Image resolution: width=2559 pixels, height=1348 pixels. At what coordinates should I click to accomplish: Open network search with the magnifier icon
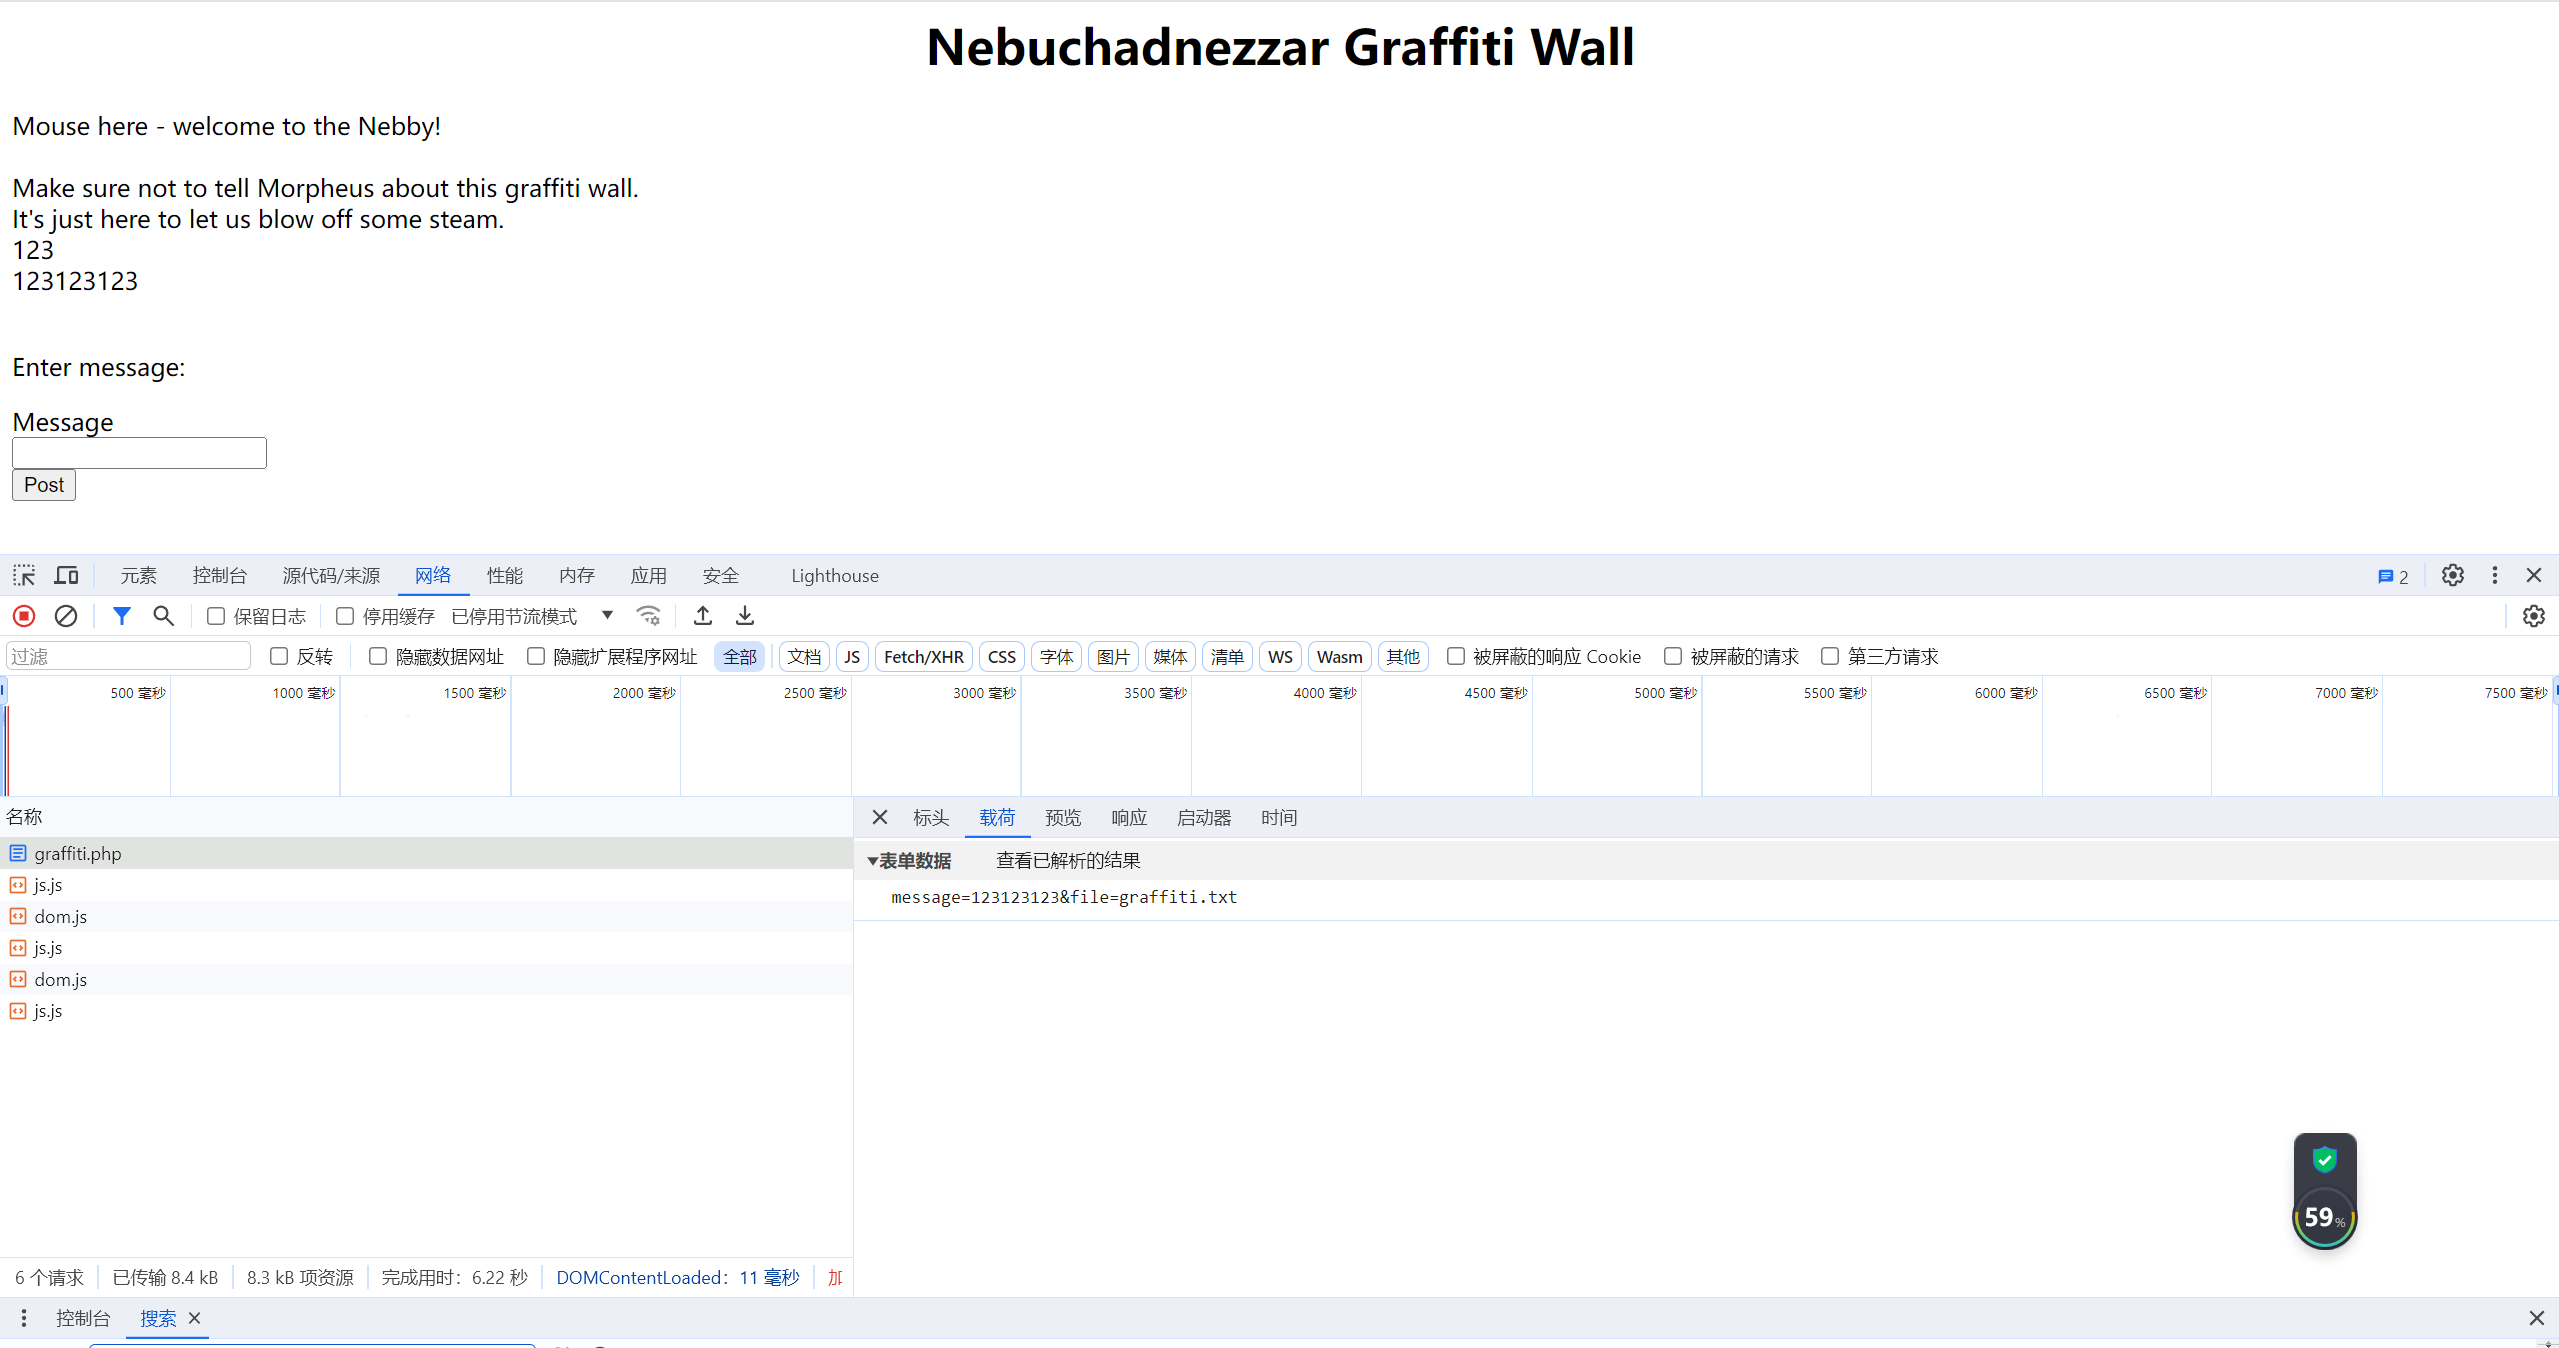163,616
